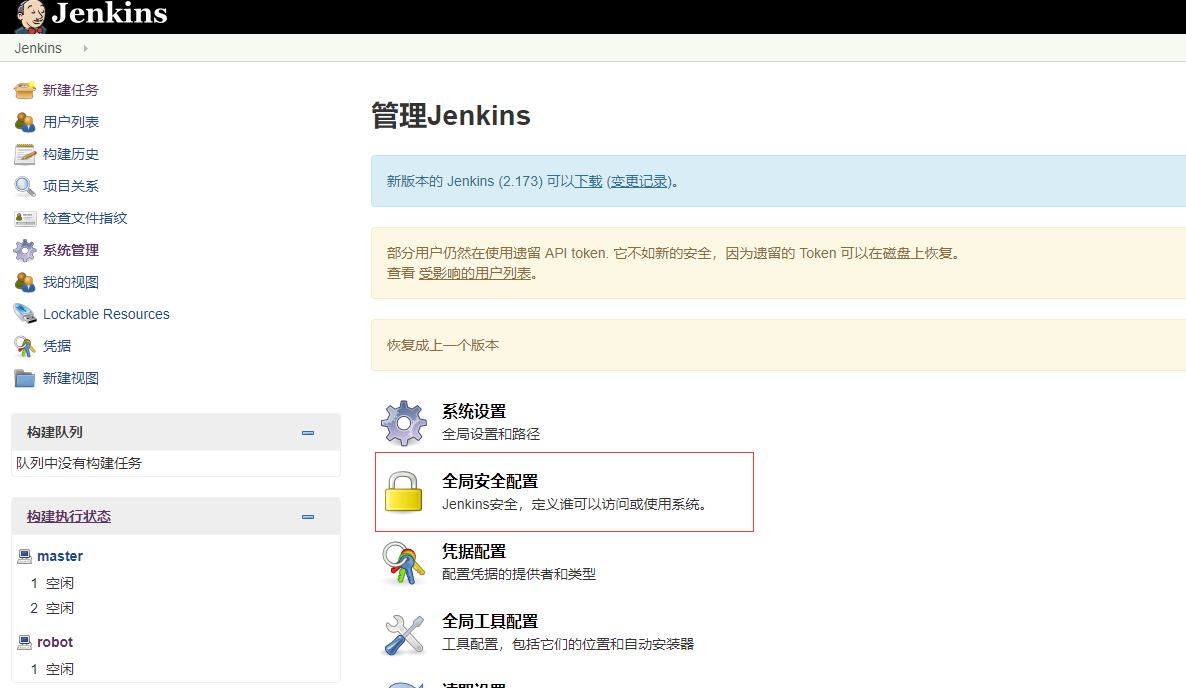
Task: Click the Jenkins breadcrumb link
Action: click(x=38, y=48)
